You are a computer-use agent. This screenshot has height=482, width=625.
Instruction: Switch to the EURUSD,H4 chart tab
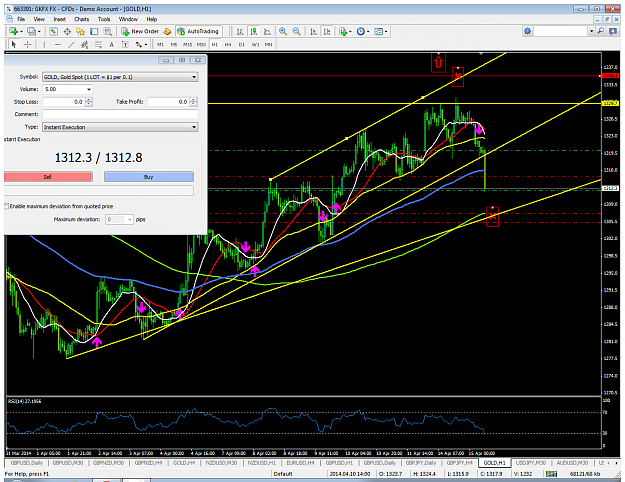[300, 463]
